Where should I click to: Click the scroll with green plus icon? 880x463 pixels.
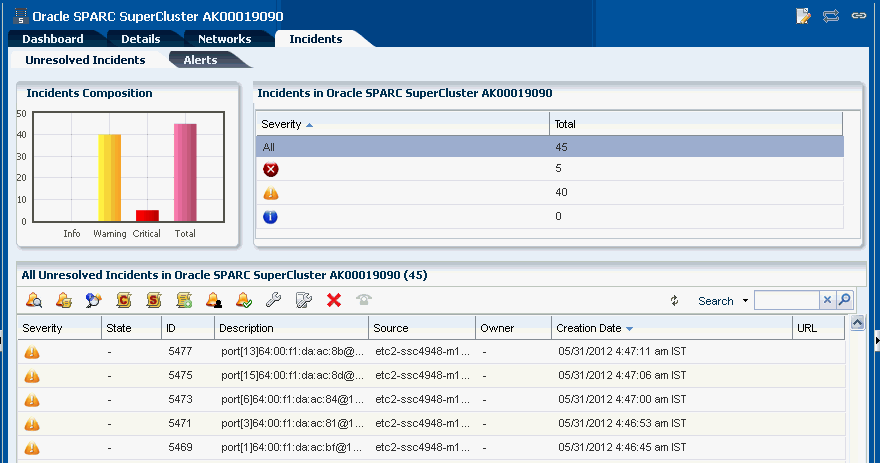184,300
